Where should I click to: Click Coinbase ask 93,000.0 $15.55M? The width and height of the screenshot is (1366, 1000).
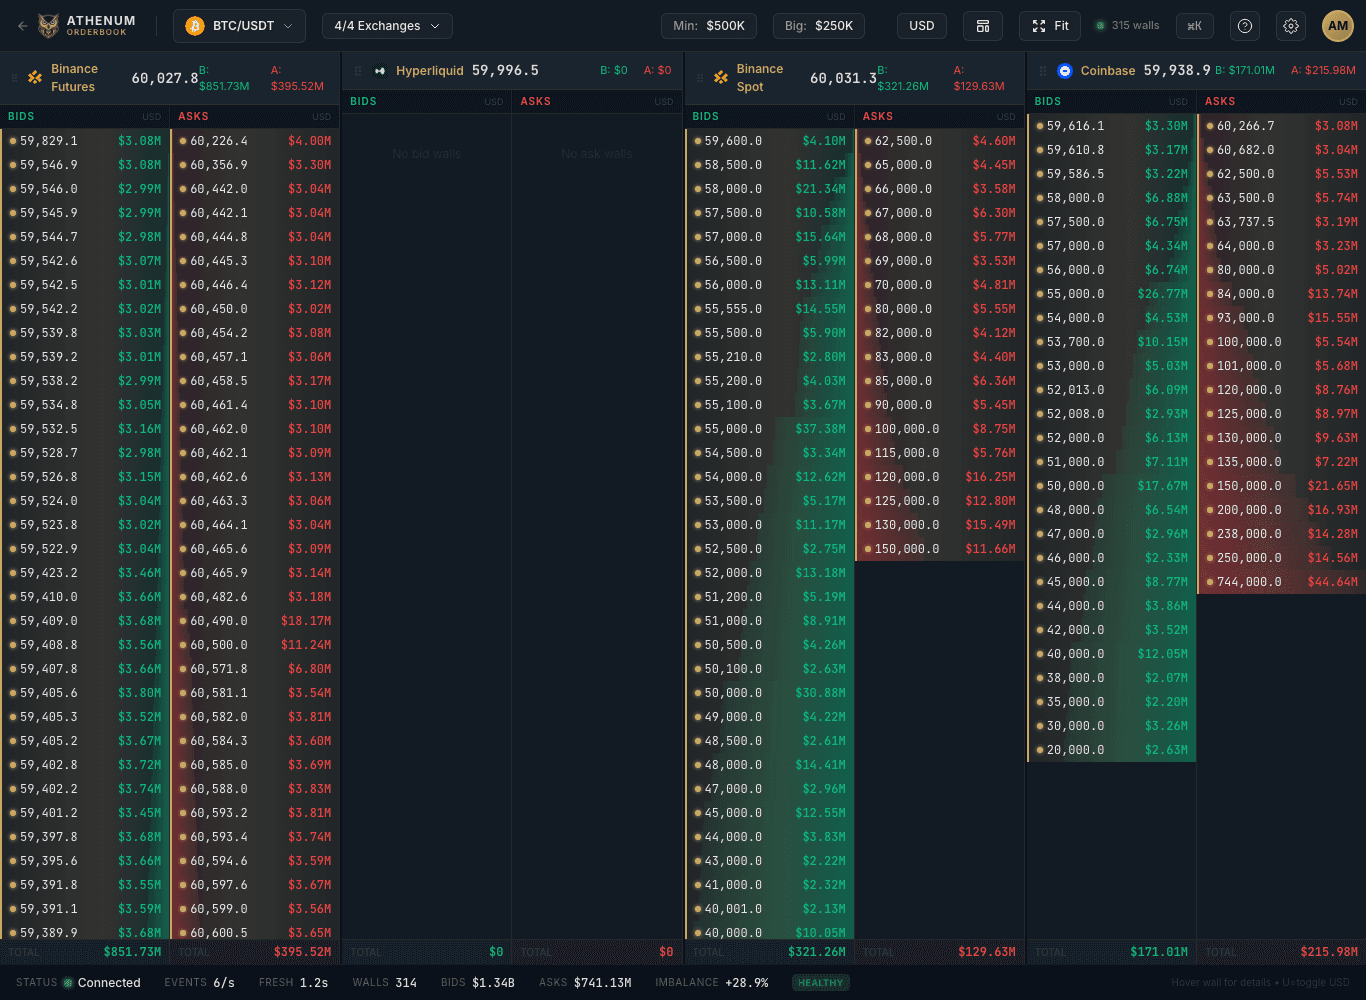(1282, 318)
